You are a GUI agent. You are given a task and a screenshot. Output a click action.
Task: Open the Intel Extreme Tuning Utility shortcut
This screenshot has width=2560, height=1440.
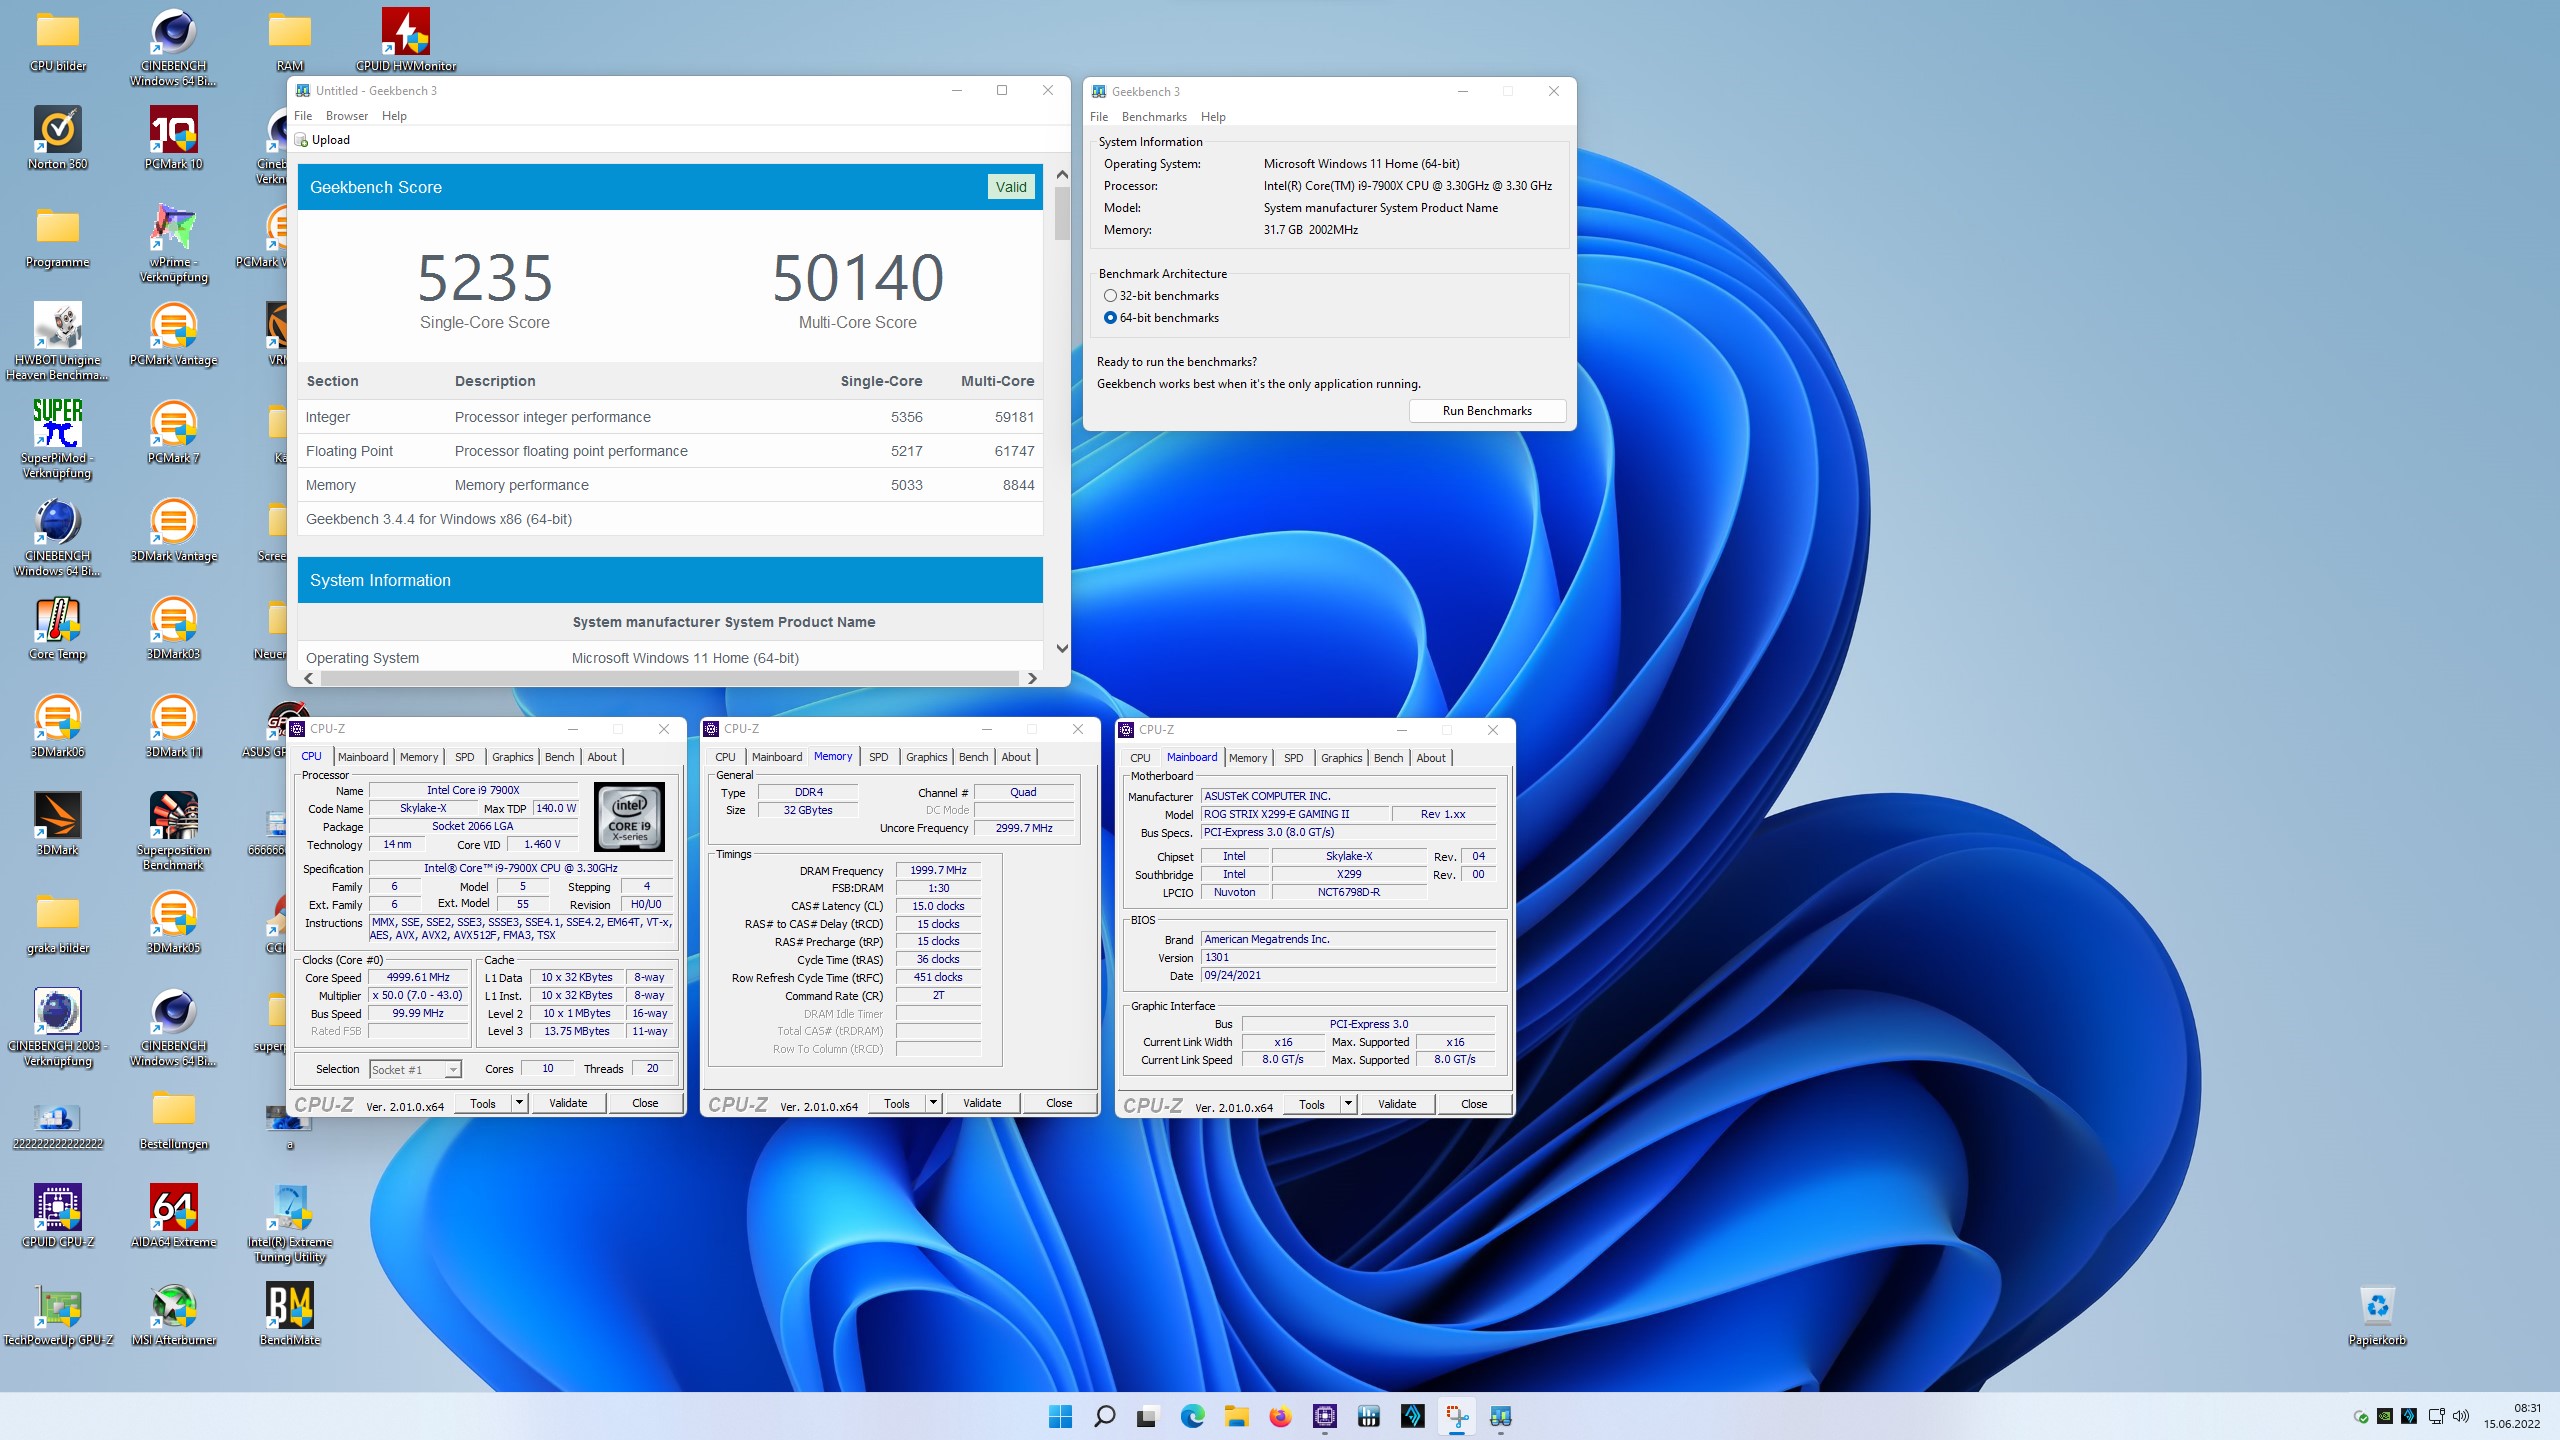coord(290,1223)
